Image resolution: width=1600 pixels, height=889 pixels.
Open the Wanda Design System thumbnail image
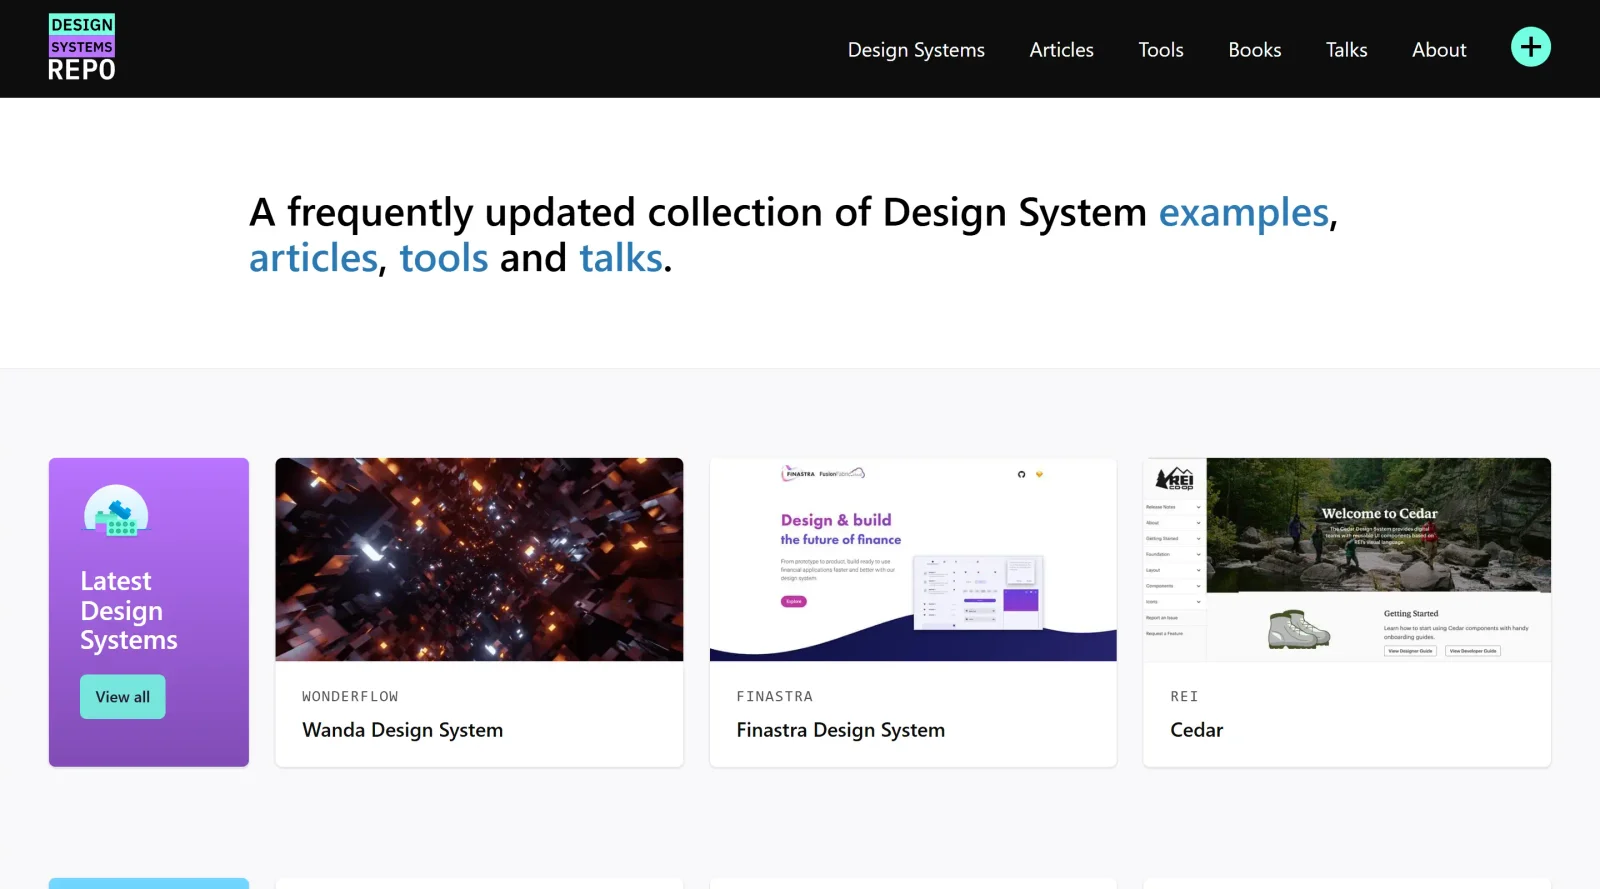(x=479, y=559)
